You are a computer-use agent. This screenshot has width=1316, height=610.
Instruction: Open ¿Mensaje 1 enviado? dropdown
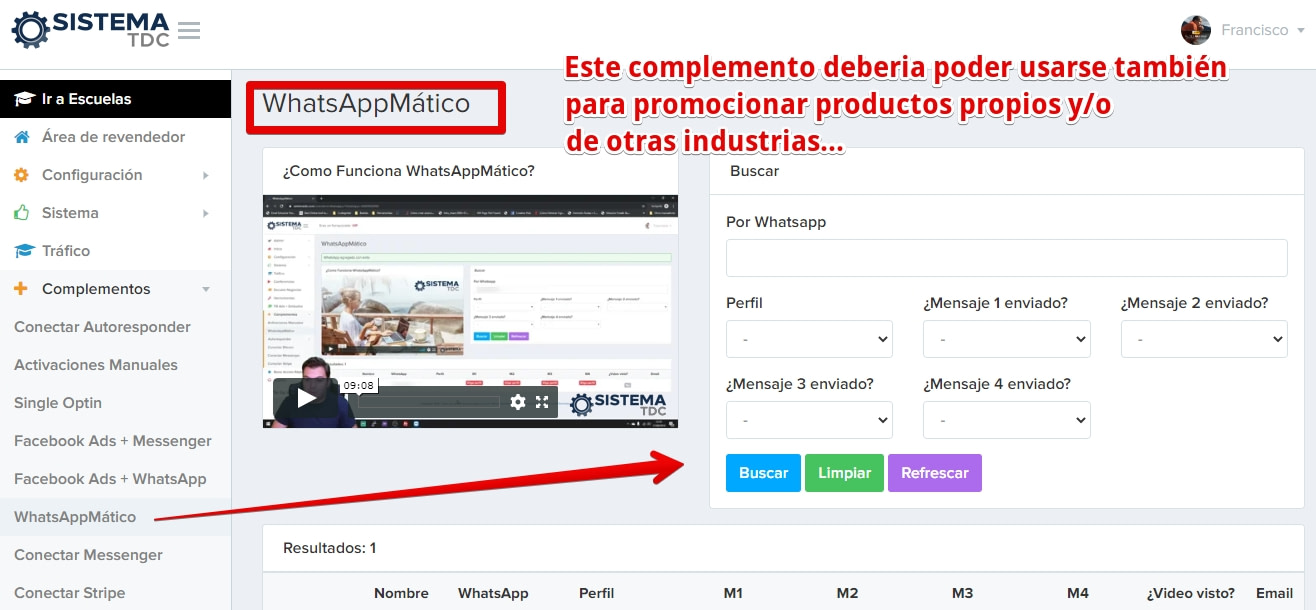tap(1007, 339)
